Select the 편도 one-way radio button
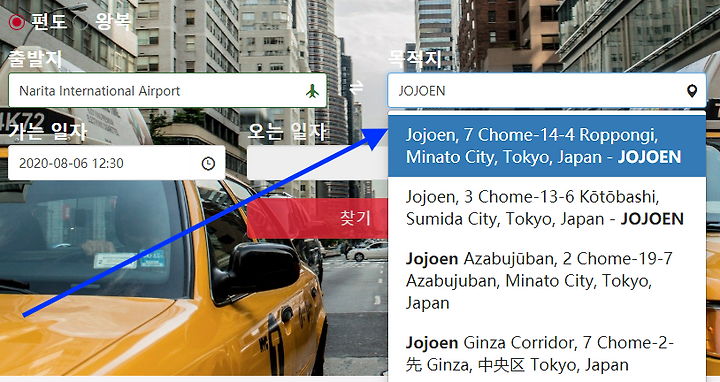The height and width of the screenshot is (382, 720). 17,22
